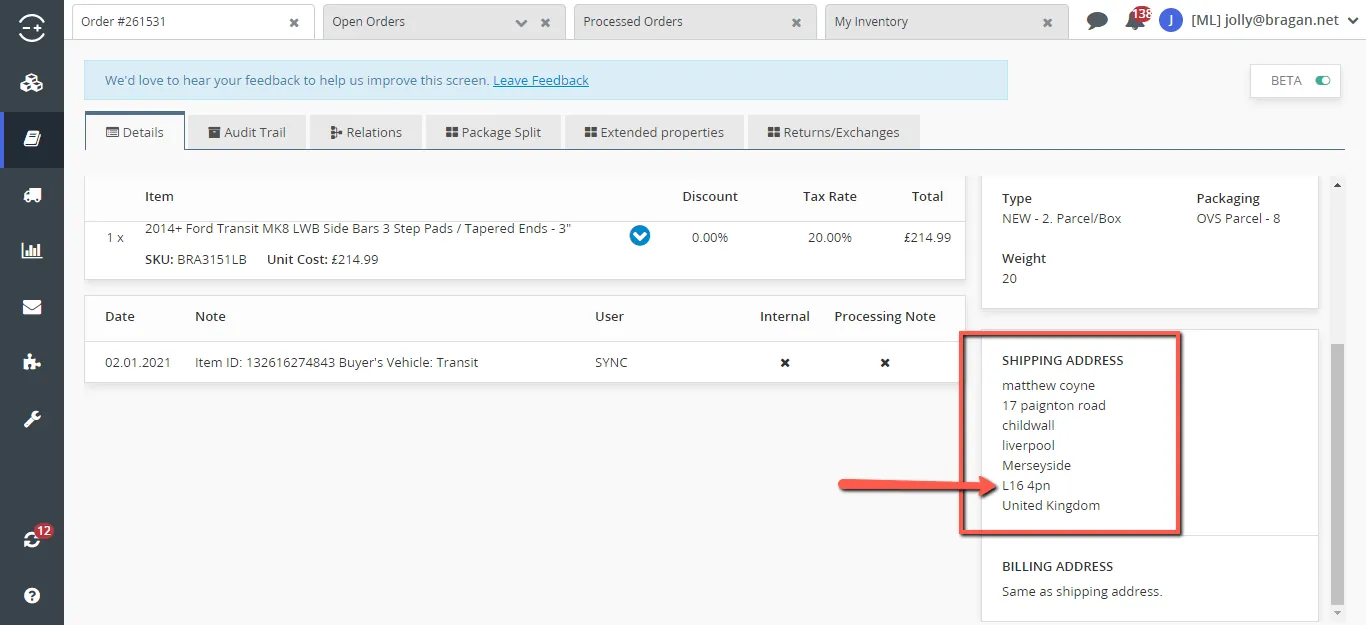
Task: Click the Leave Feedback link
Action: 541,80
